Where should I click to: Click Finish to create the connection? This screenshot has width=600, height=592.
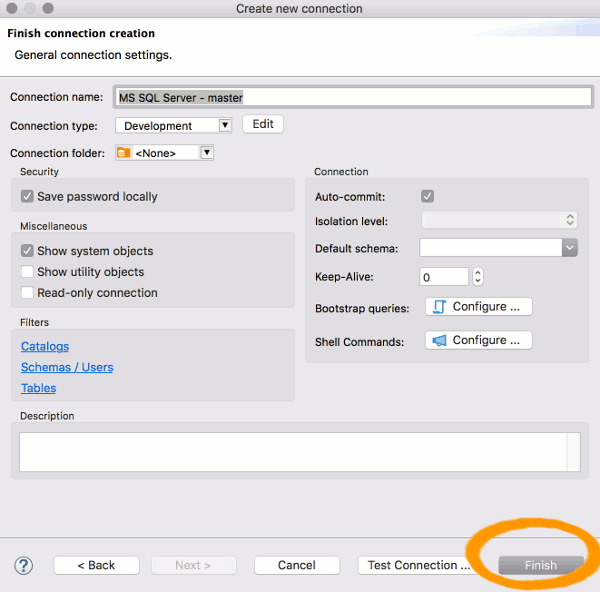tap(541, 565)
